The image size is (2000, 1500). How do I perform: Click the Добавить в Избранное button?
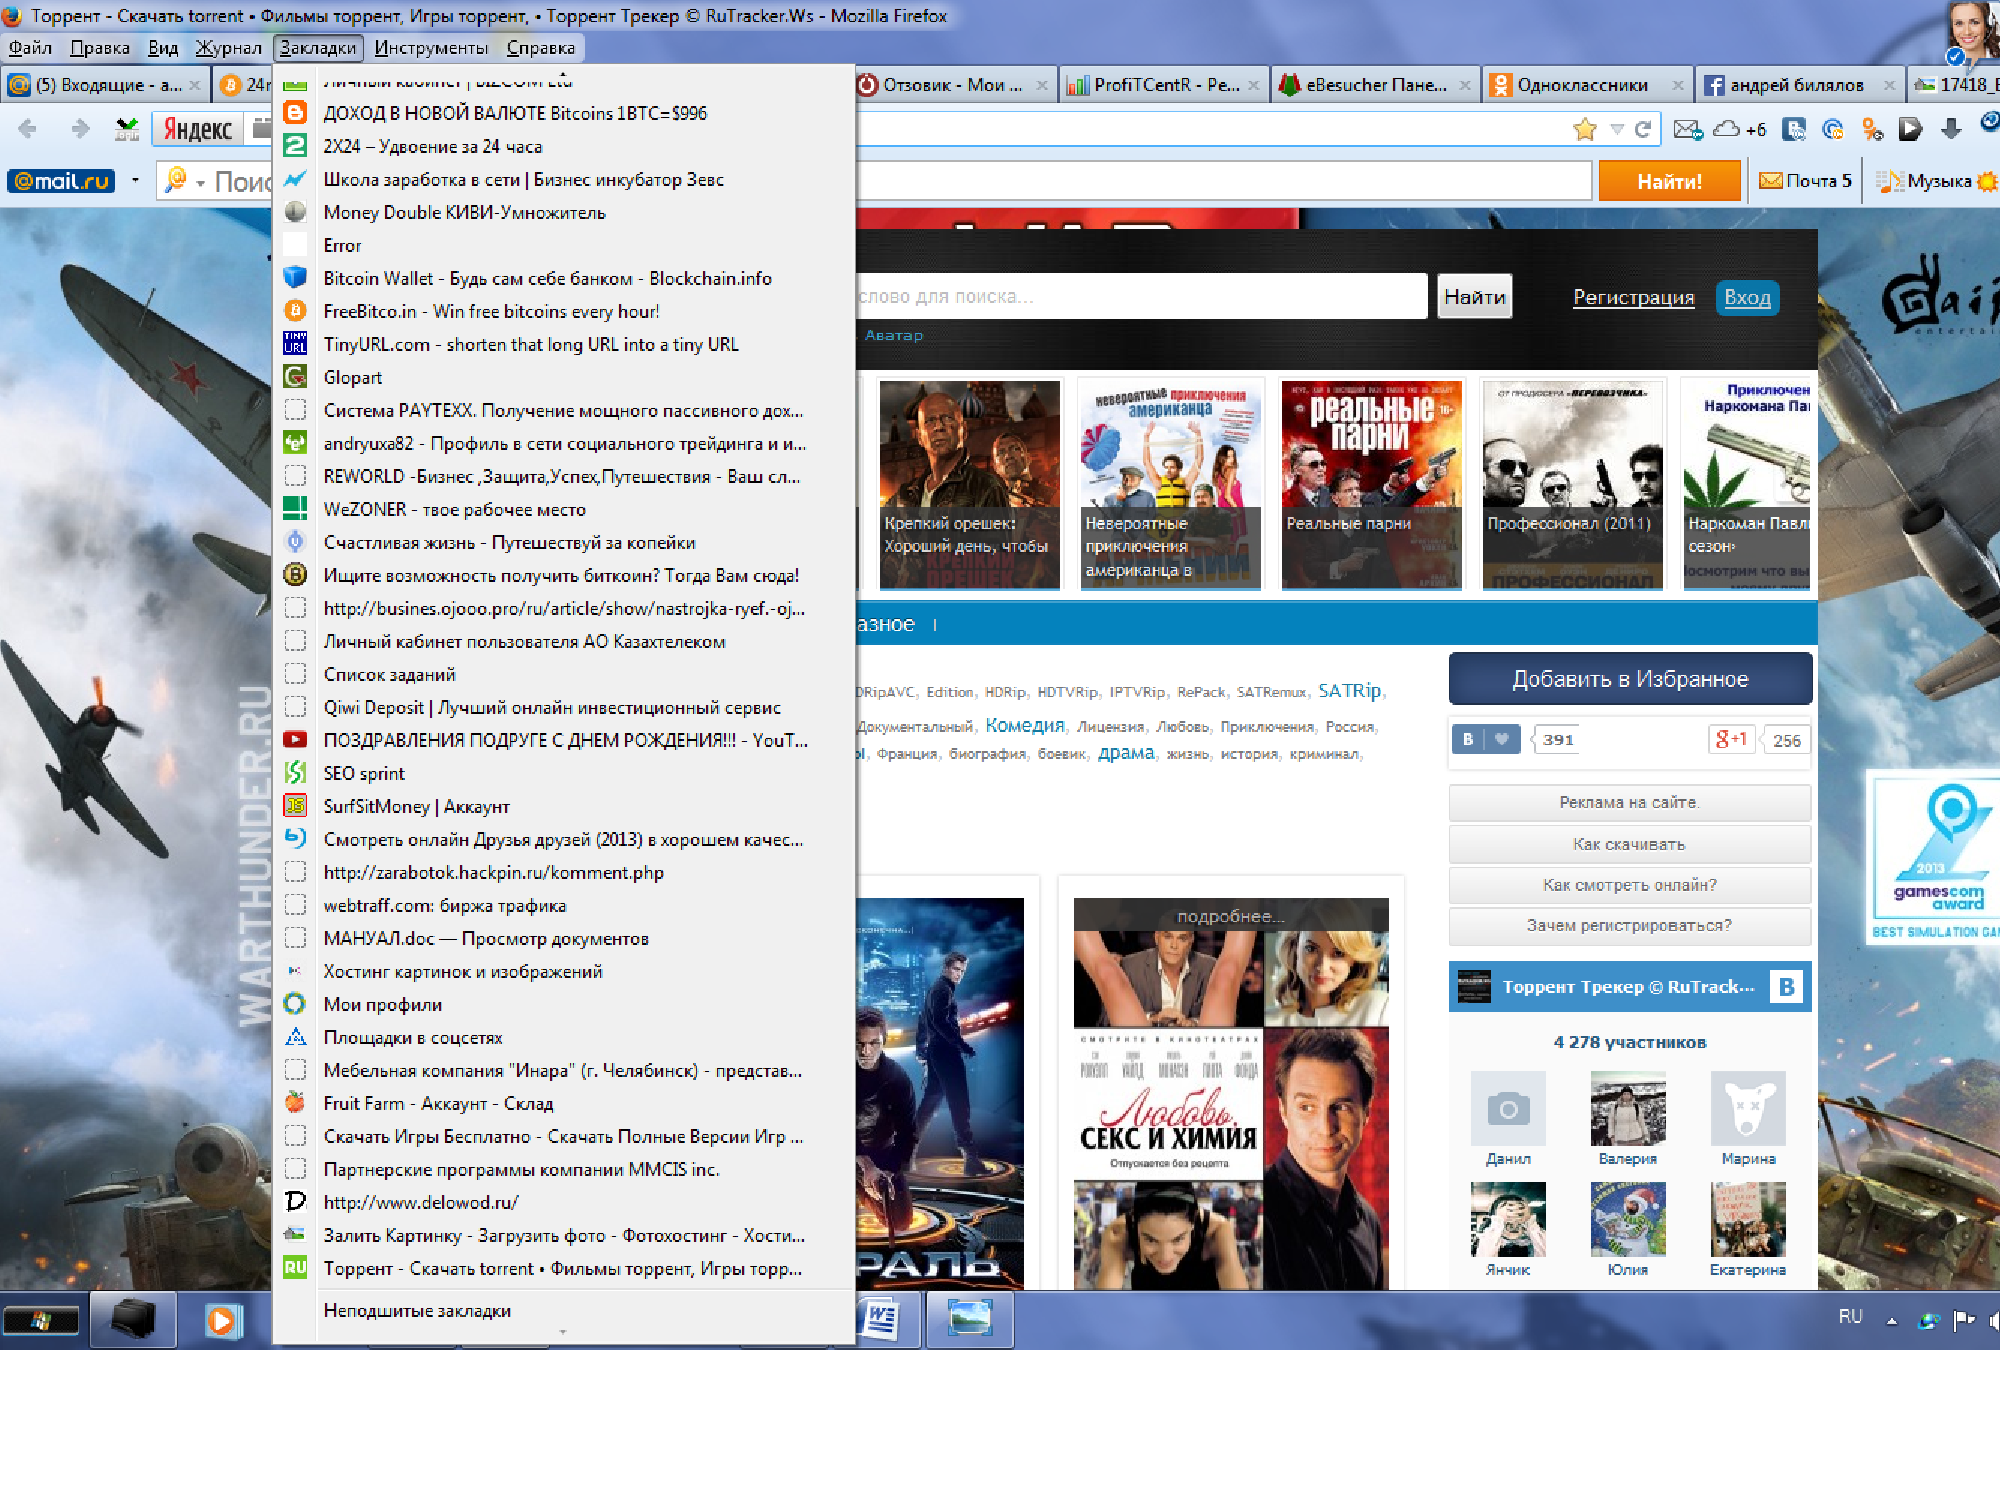1630,679
